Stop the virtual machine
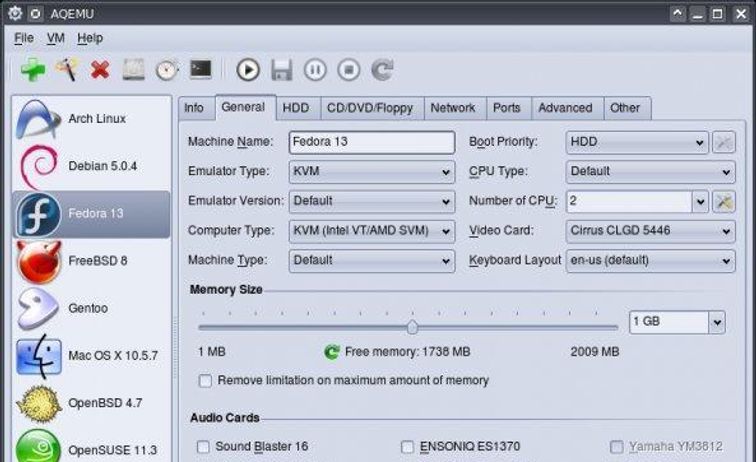 click(x=349, y=70)
